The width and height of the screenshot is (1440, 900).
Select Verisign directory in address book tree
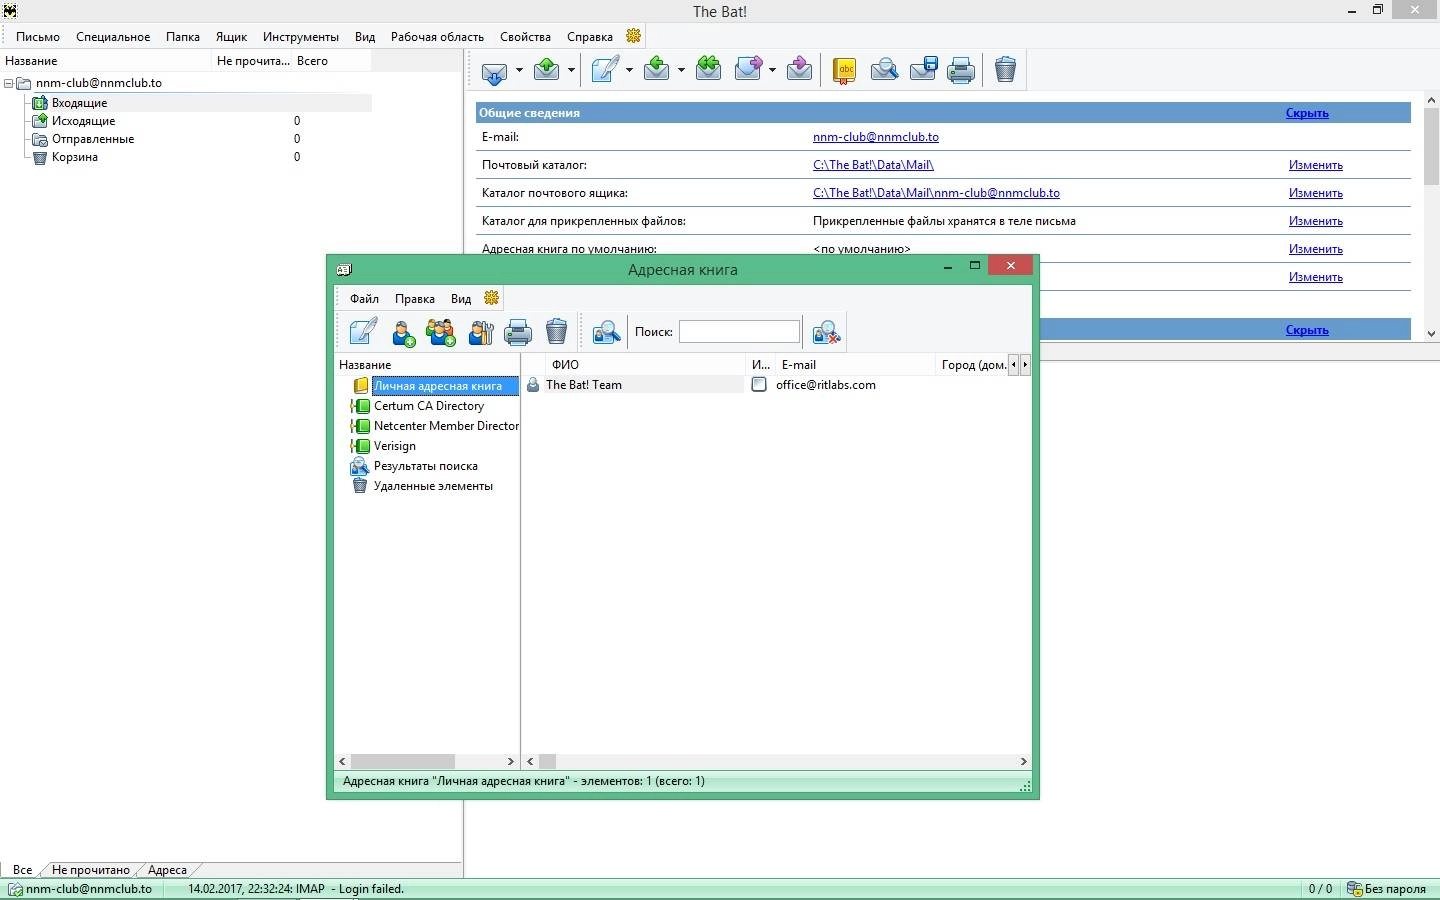pyautogui.click(x=395, y=446)
